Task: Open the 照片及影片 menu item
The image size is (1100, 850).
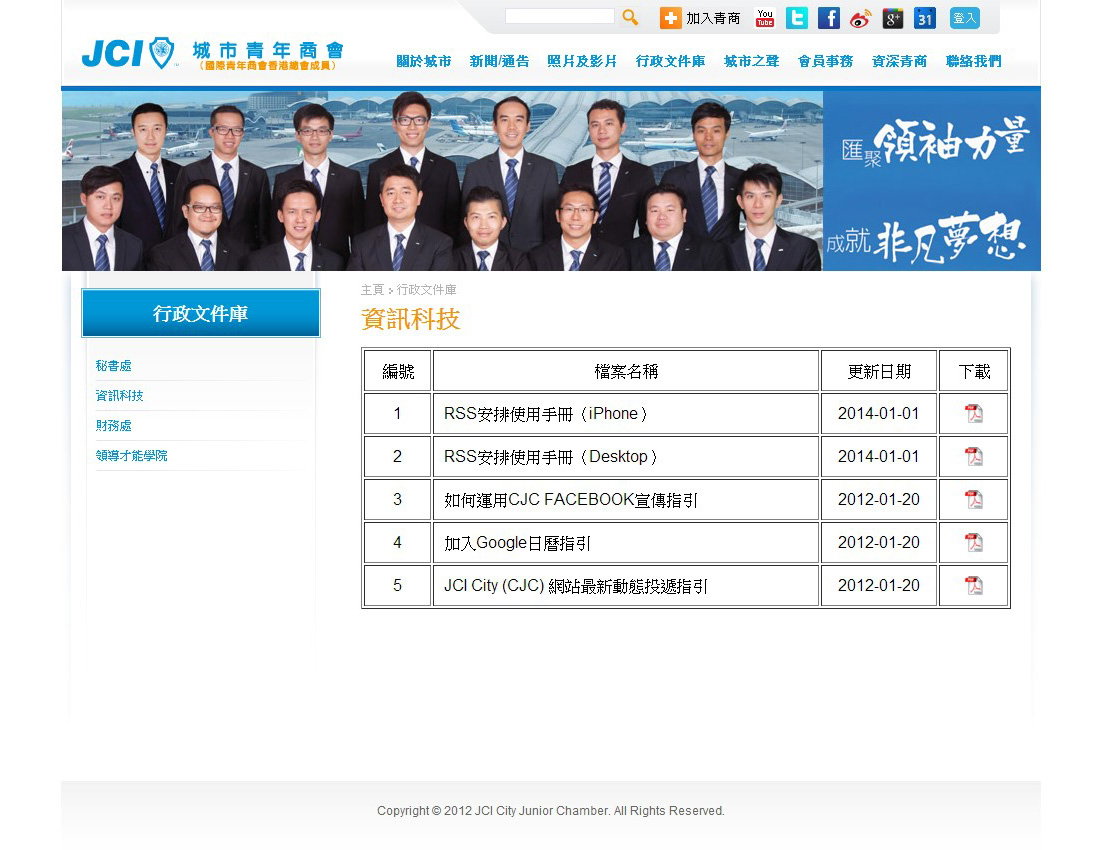Action: coord(582,61)
